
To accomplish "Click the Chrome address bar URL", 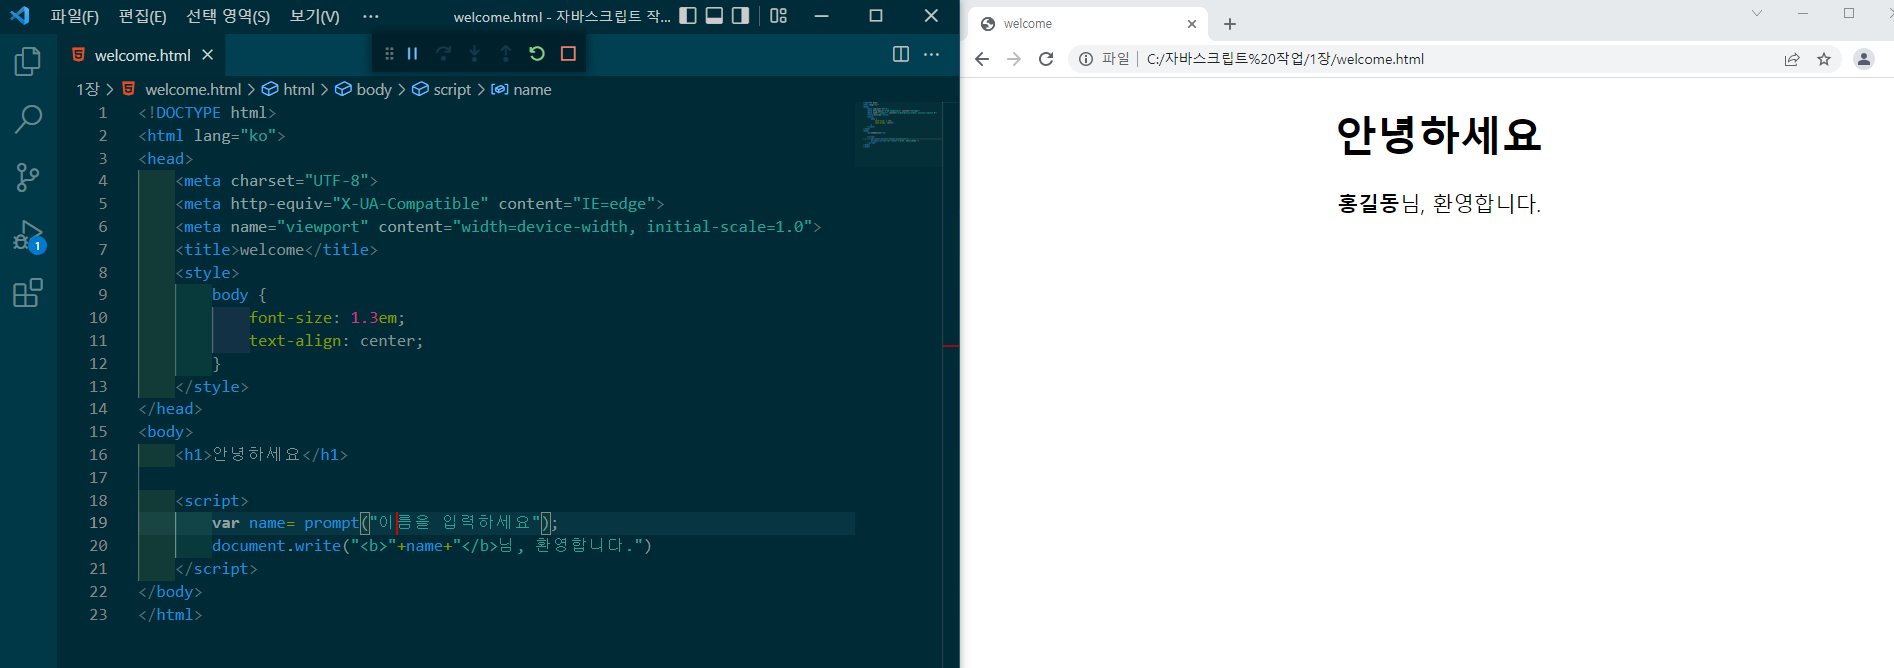I will tap(1285, 59).
